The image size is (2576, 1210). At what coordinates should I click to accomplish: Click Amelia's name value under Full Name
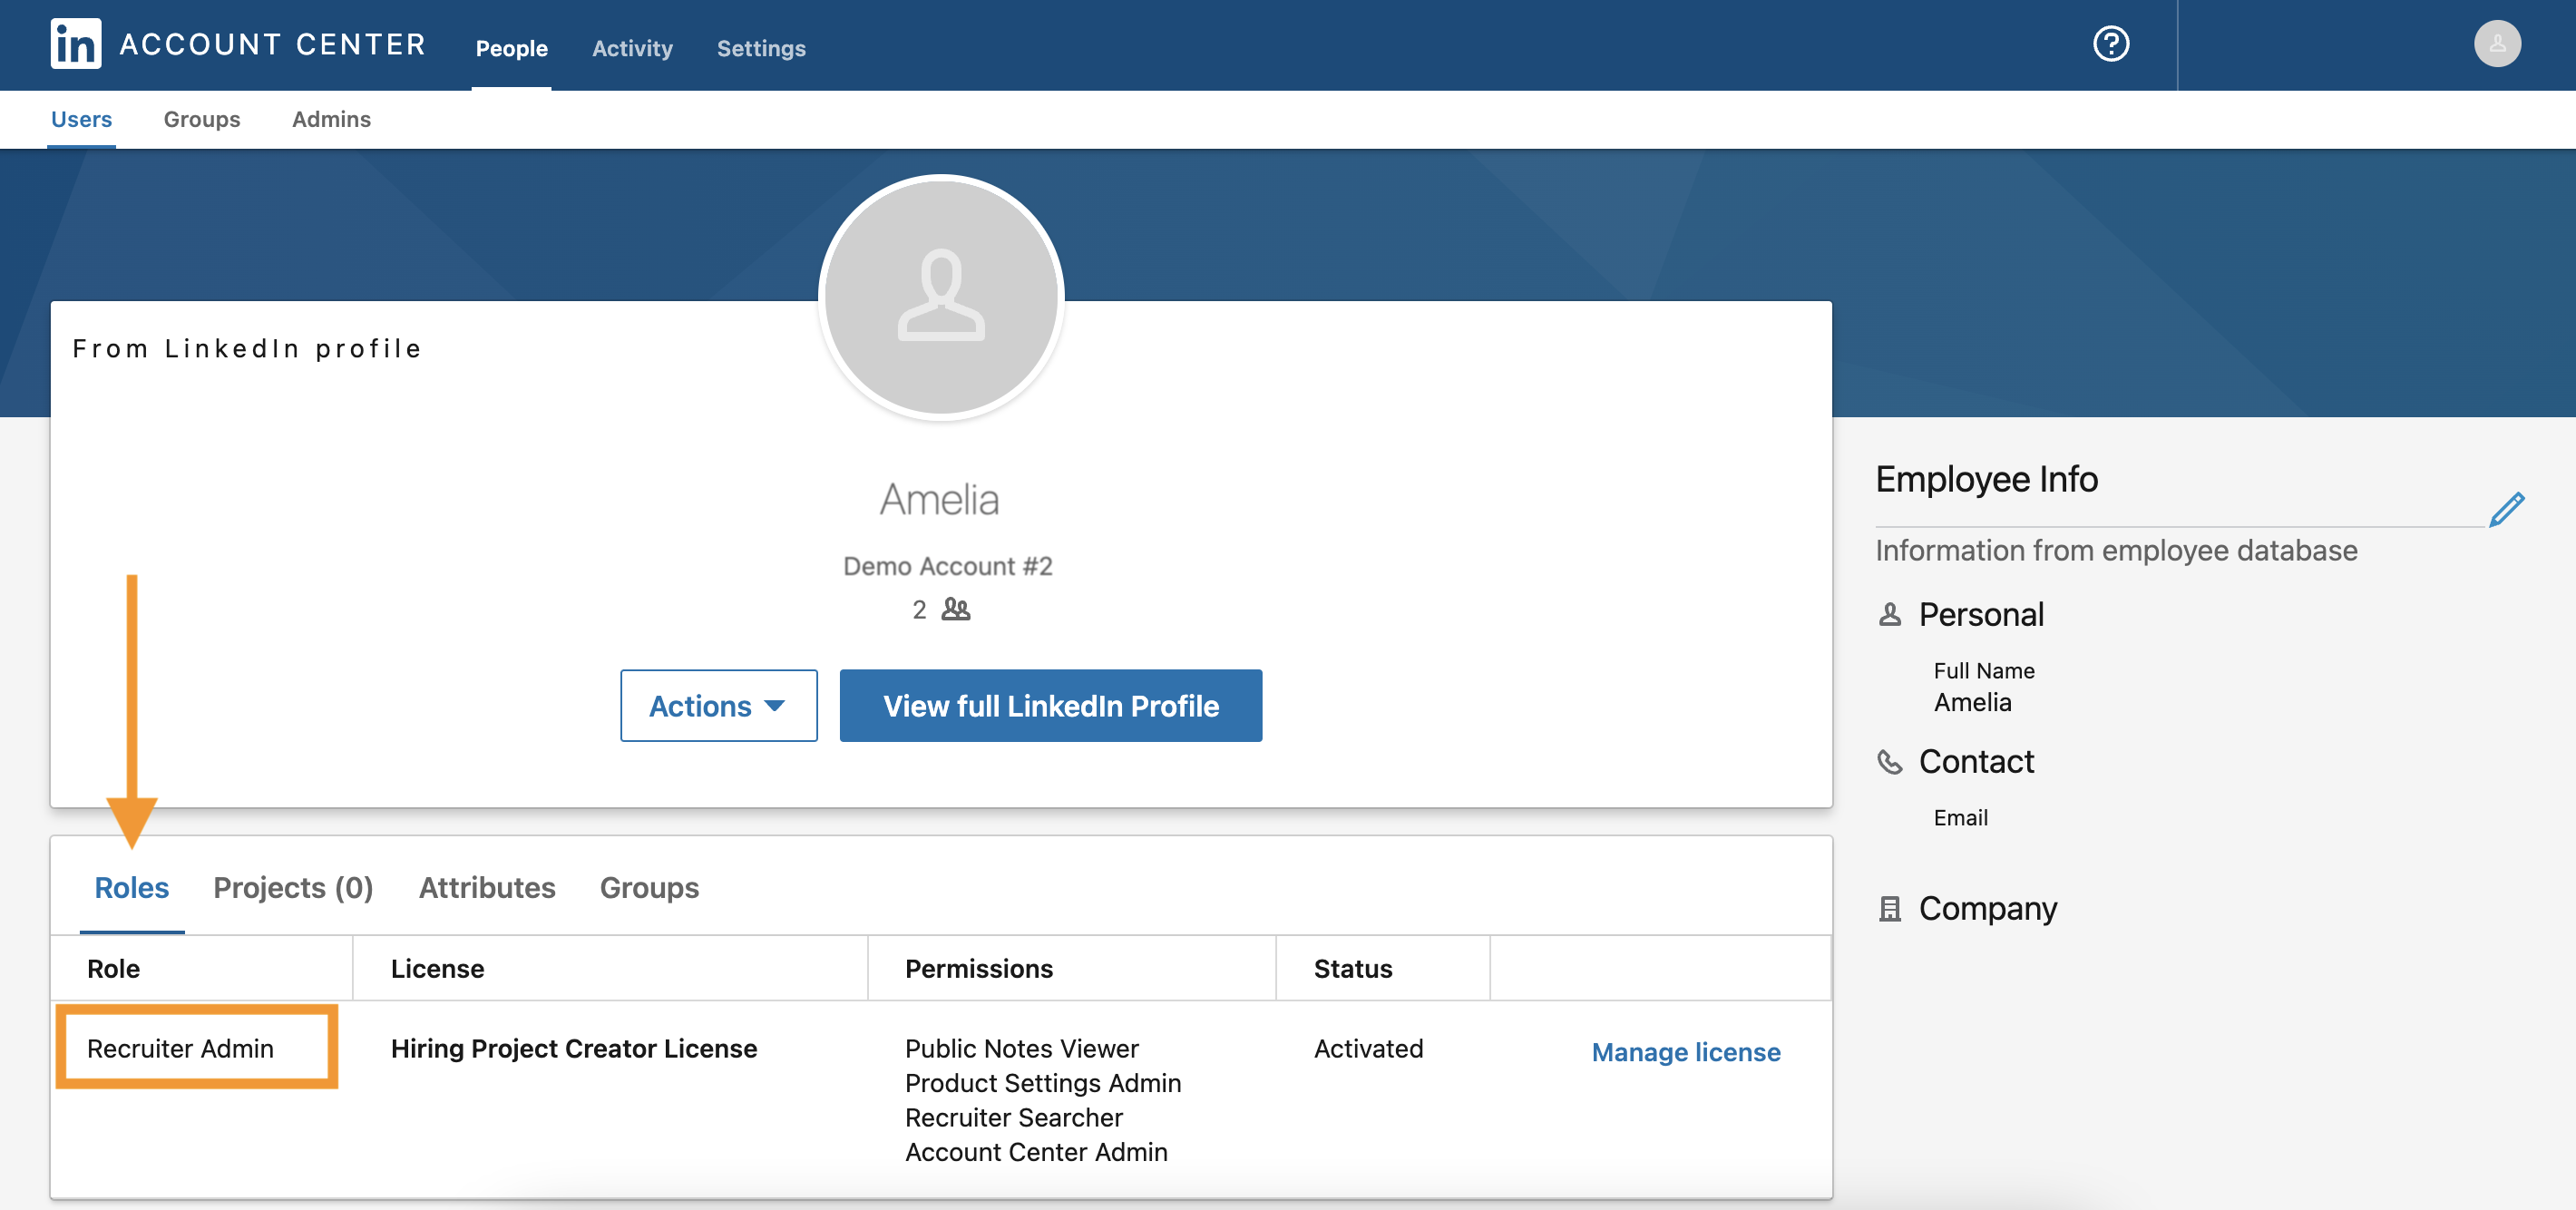1972,702
